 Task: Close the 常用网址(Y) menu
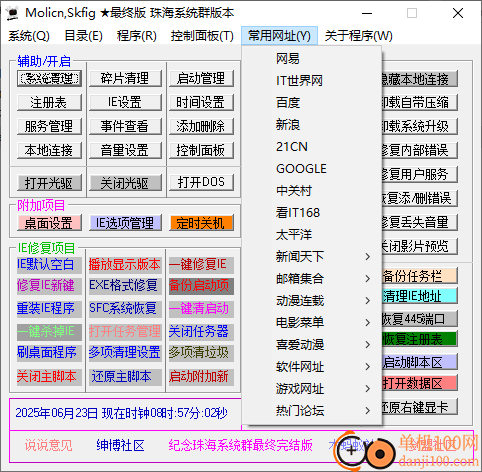[279, 36]
